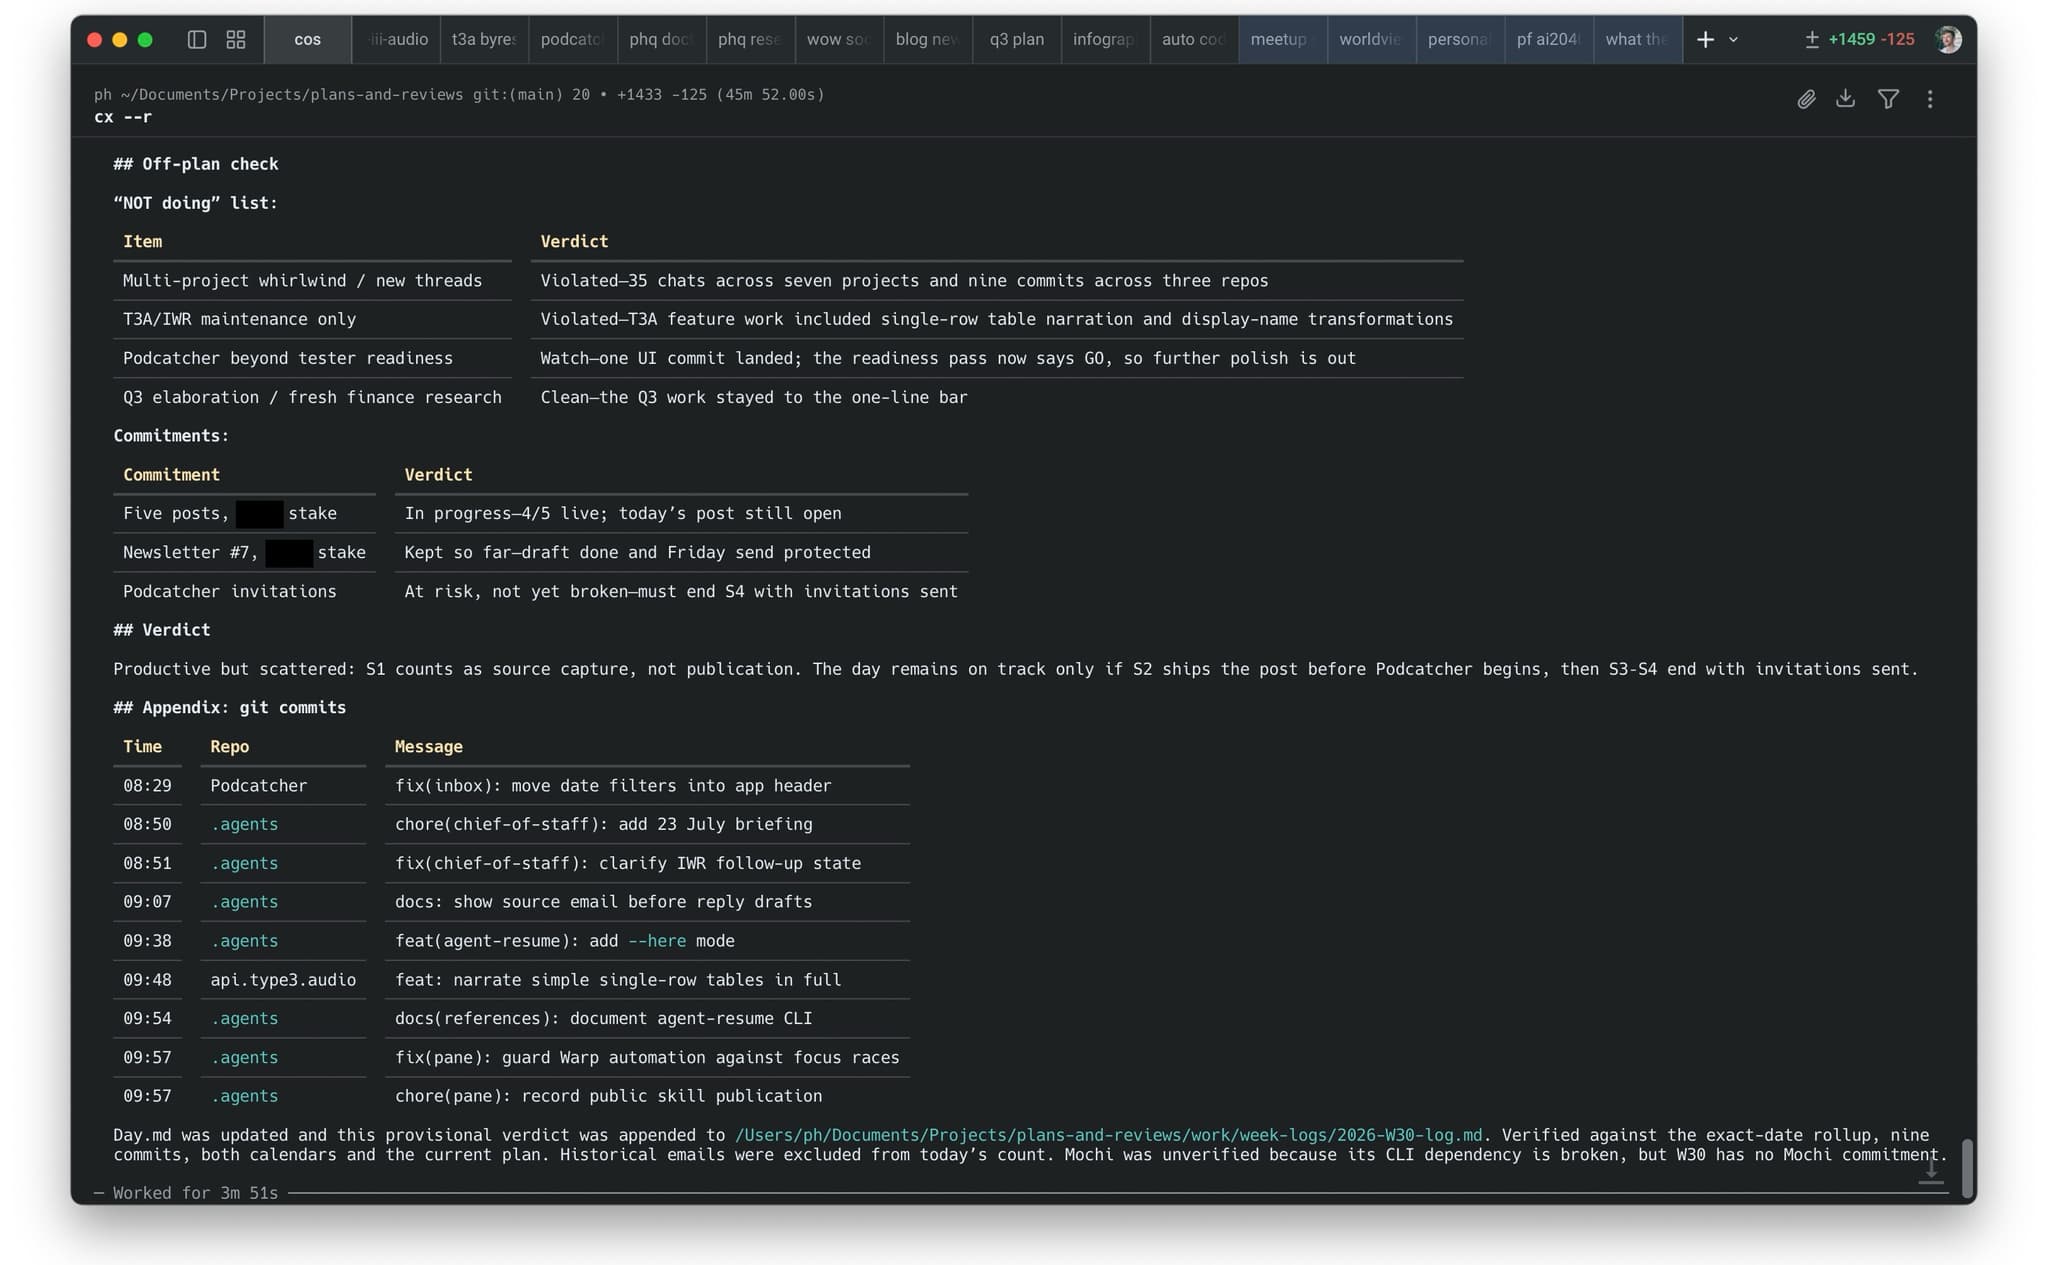
Task: Jump to bottom arrow icon
Action: click(x=1931, y=1172)
